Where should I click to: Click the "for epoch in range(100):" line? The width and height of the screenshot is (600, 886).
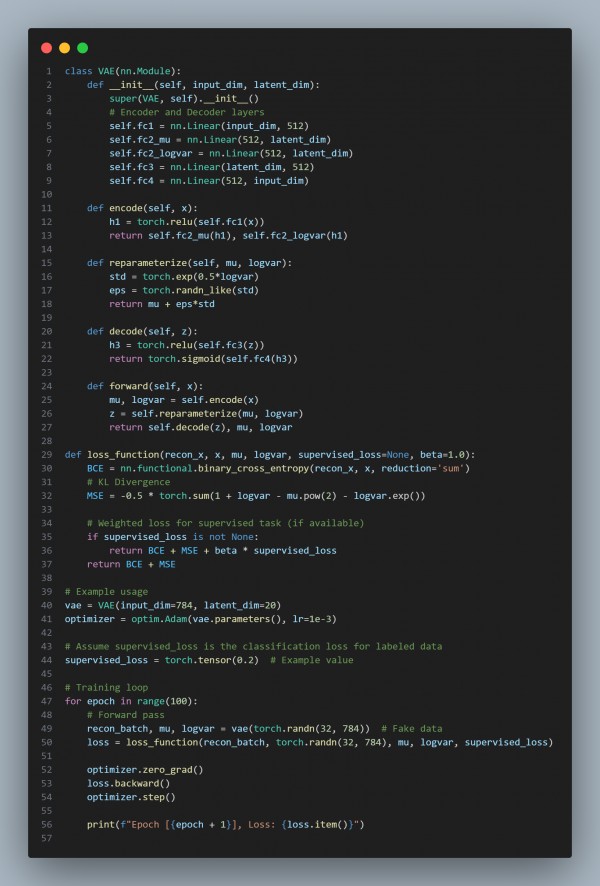click(131, 701)
